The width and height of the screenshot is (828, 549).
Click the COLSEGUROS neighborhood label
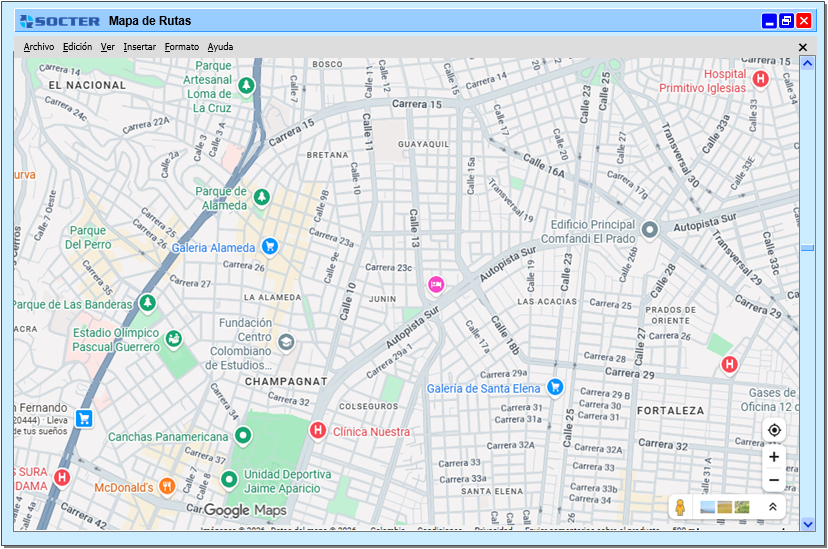[x=369, y=406]
